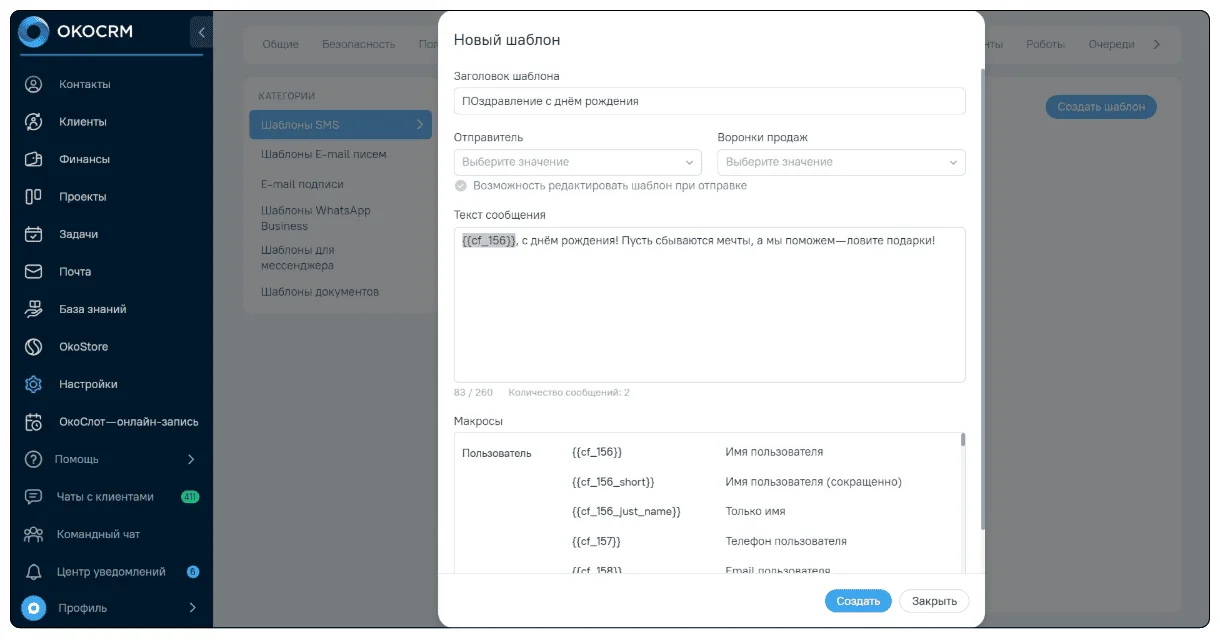Click the macros list scrollbar
The image size is (1220, 642).
963,439
